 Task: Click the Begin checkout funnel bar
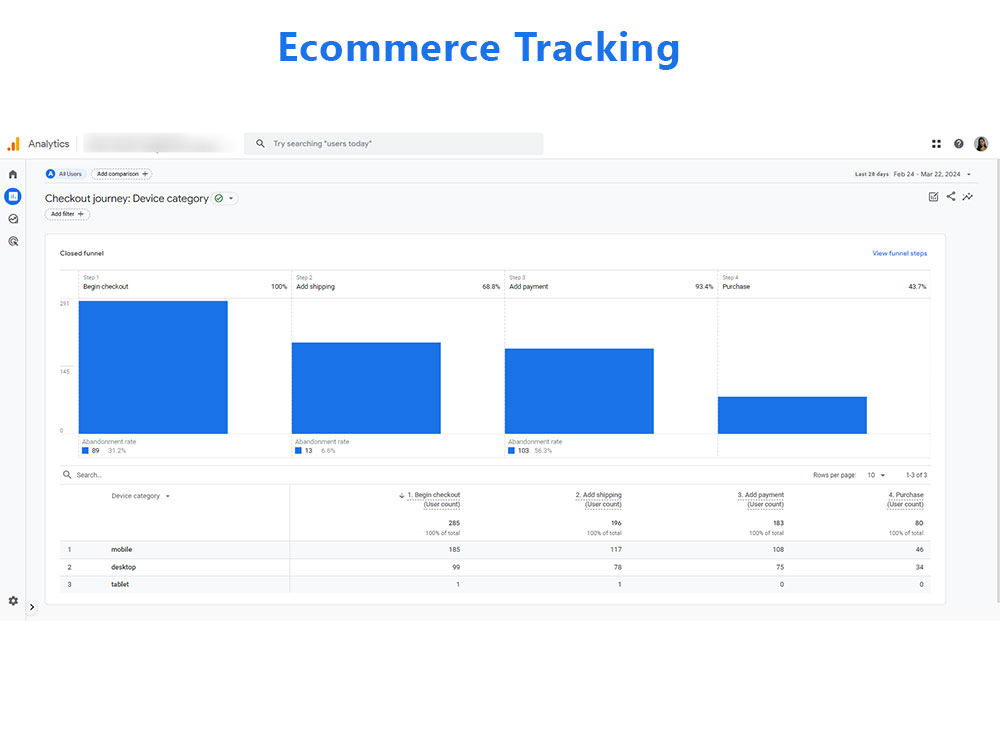coord(153,367)
